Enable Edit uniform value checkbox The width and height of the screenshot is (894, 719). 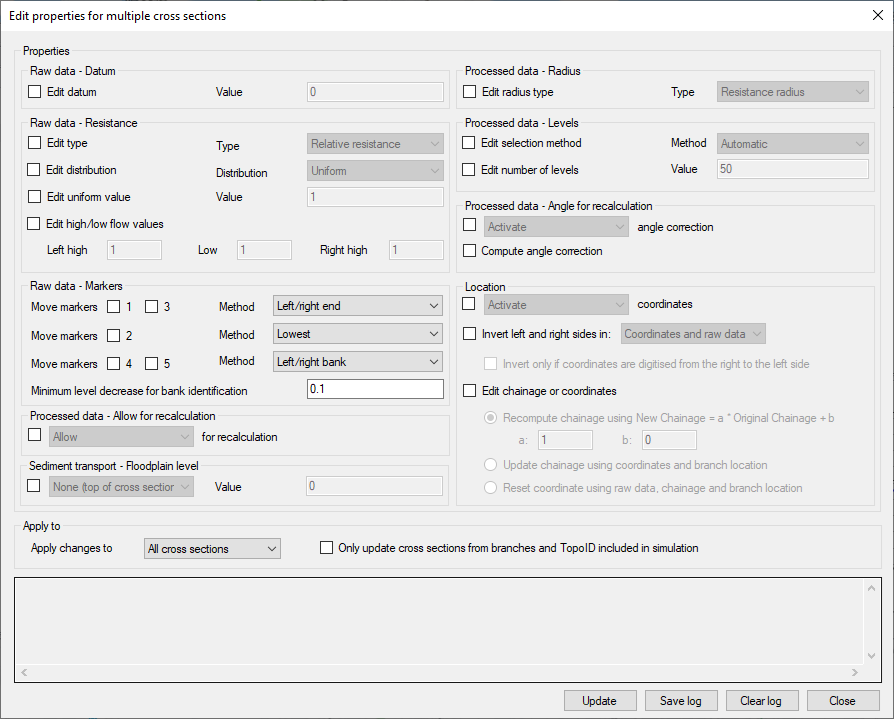35,196
